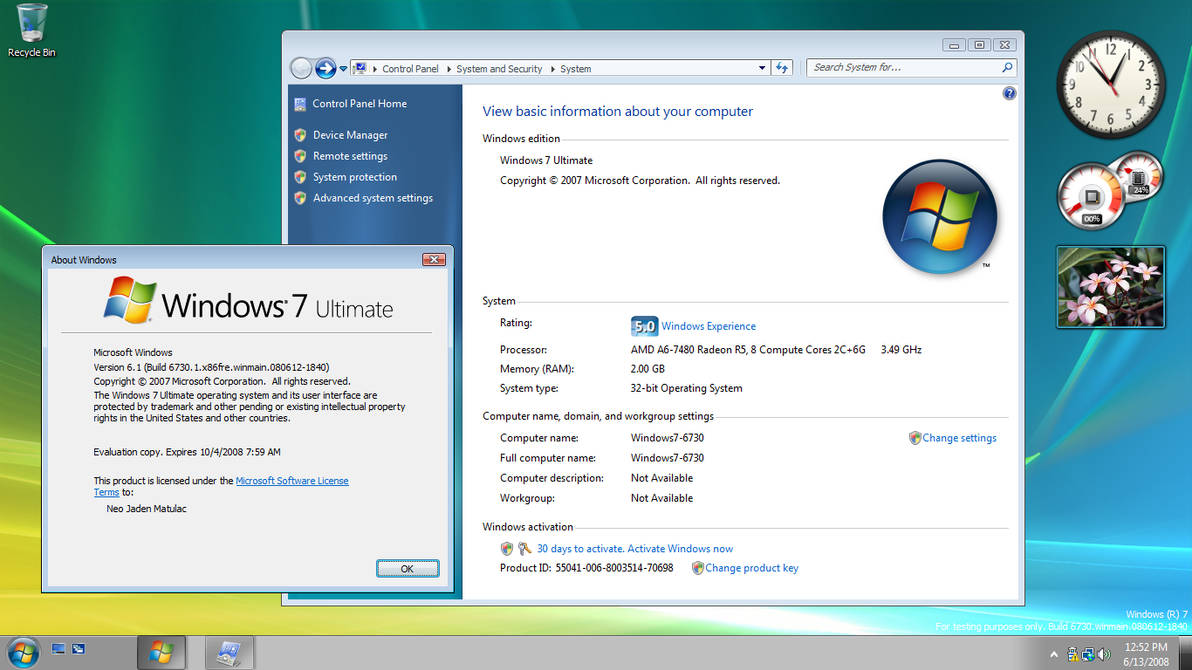Screen dimensions: 1192x670
Task: Open System protection from sidebar
Action: [x=354, y=176]
